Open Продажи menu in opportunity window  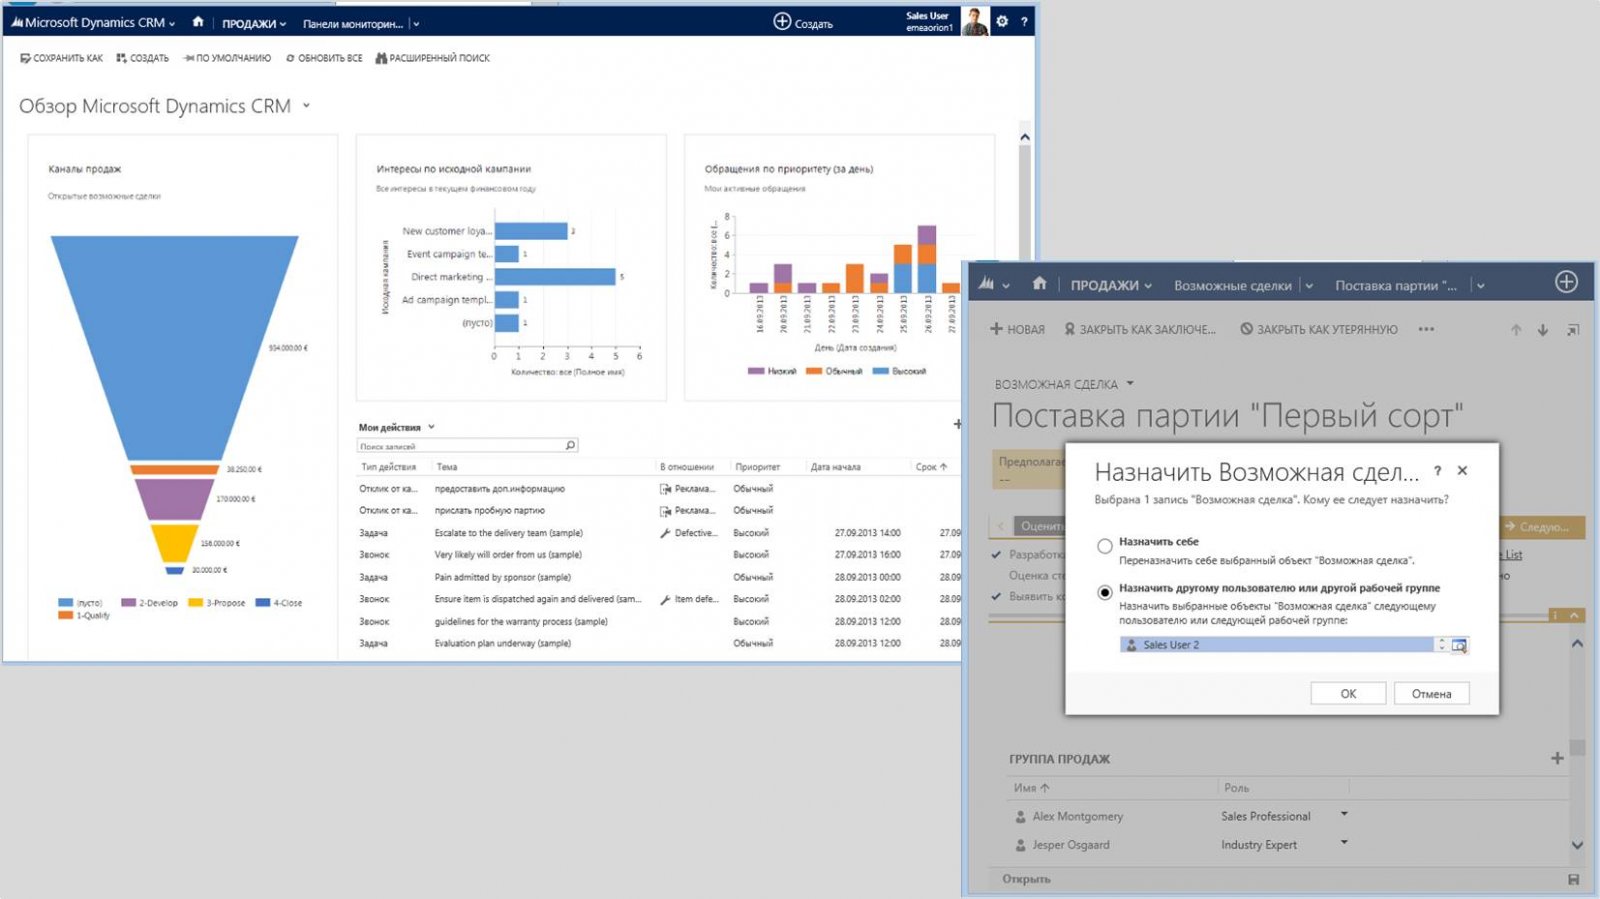1111,285
